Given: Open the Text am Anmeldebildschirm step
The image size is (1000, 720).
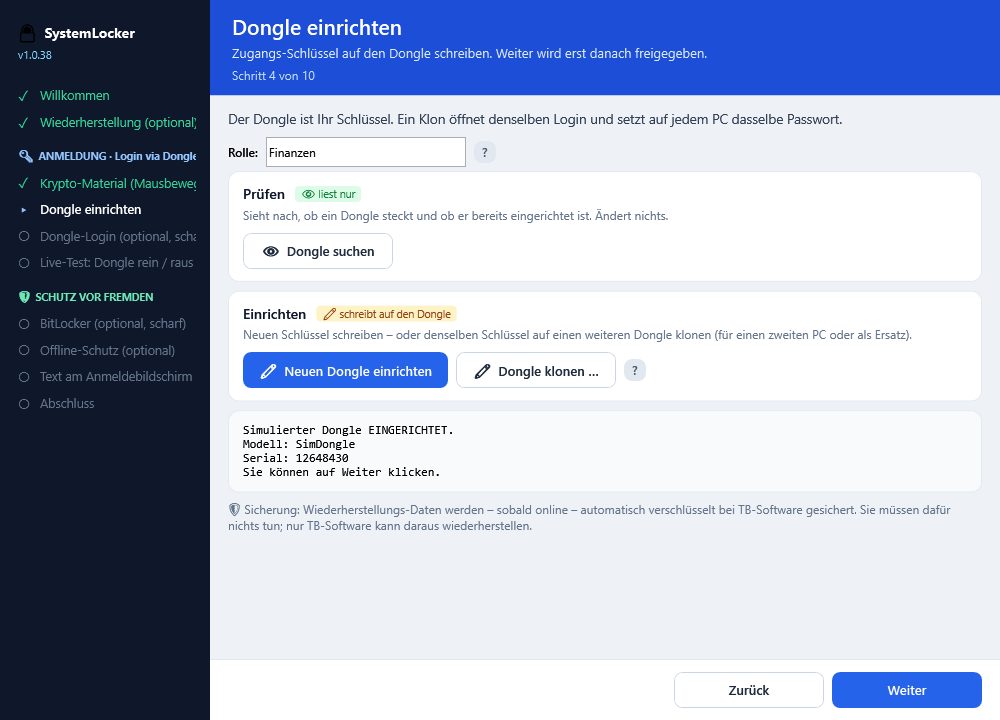Looking at the screenshot, I should (116, 377).
